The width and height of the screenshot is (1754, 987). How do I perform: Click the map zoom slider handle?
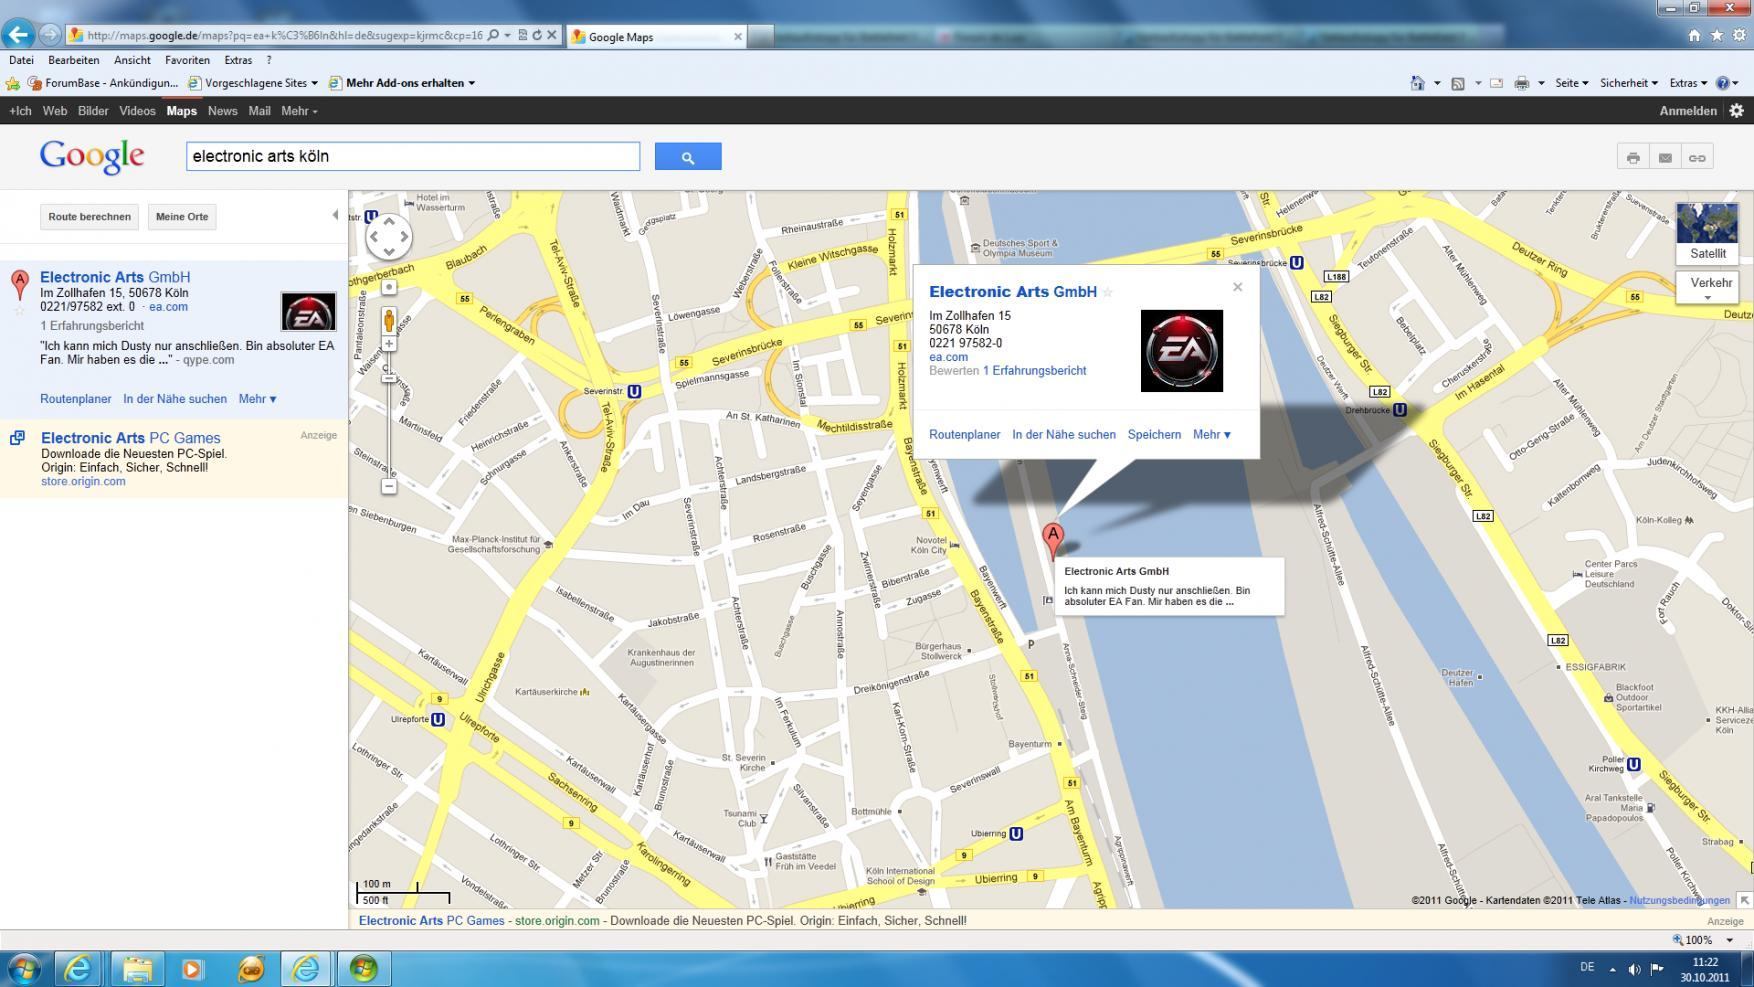pyautogui.click(x=389, y=377)
